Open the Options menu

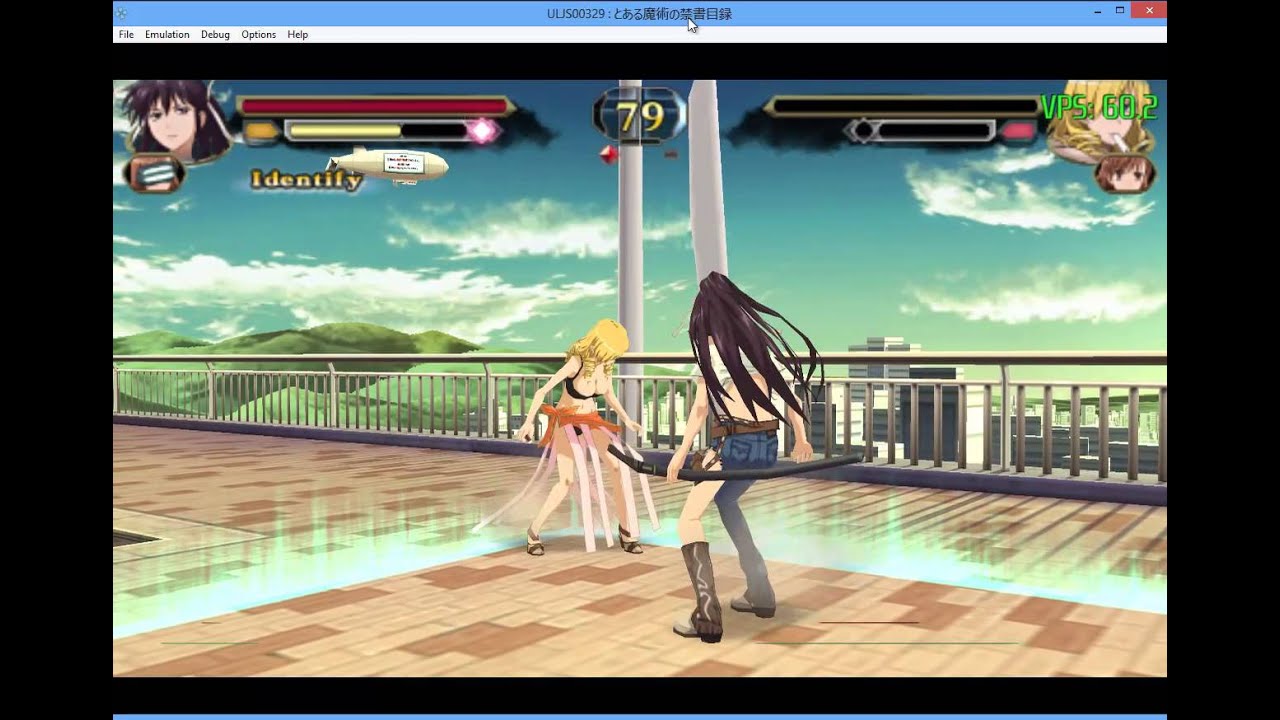258,34
